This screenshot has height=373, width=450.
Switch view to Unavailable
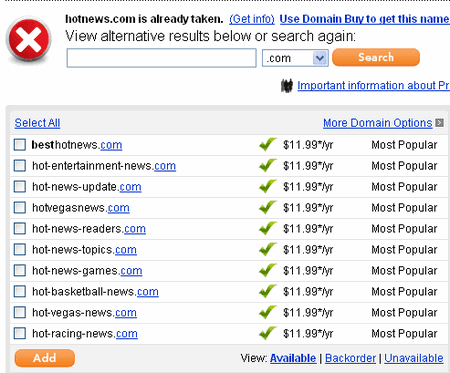(414, 358)
